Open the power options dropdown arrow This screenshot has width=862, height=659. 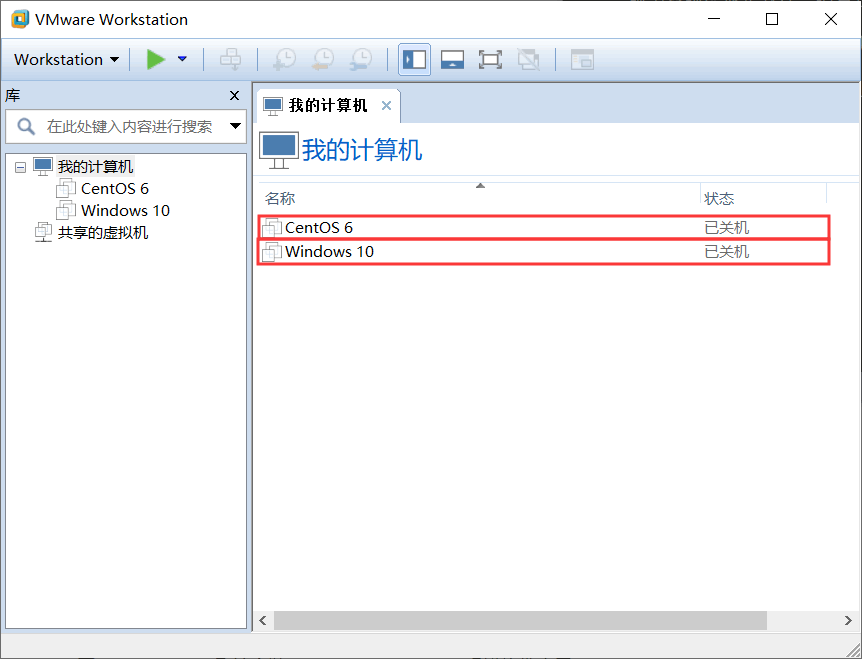pos(182,60)
